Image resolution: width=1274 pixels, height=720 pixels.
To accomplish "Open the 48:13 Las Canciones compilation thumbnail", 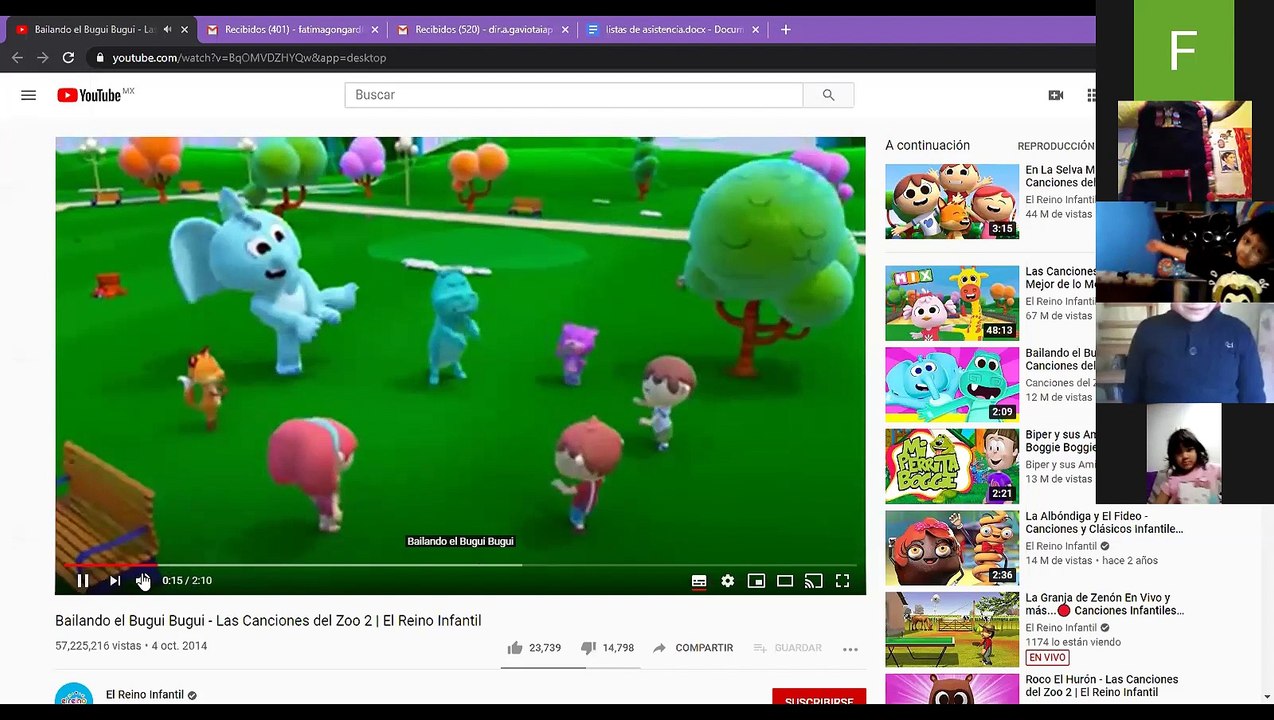I will click(952, 303).
